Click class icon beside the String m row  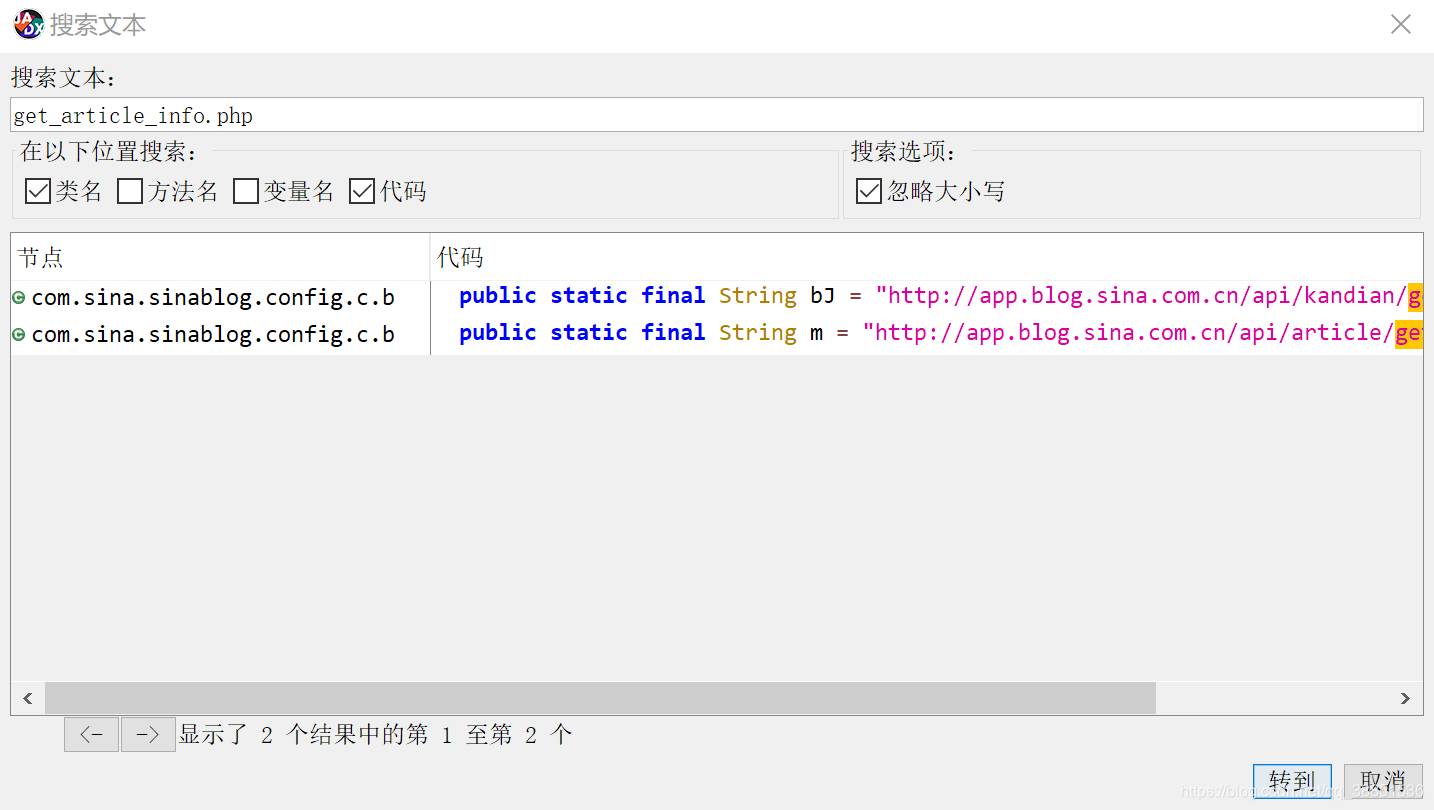coord(19,334)
